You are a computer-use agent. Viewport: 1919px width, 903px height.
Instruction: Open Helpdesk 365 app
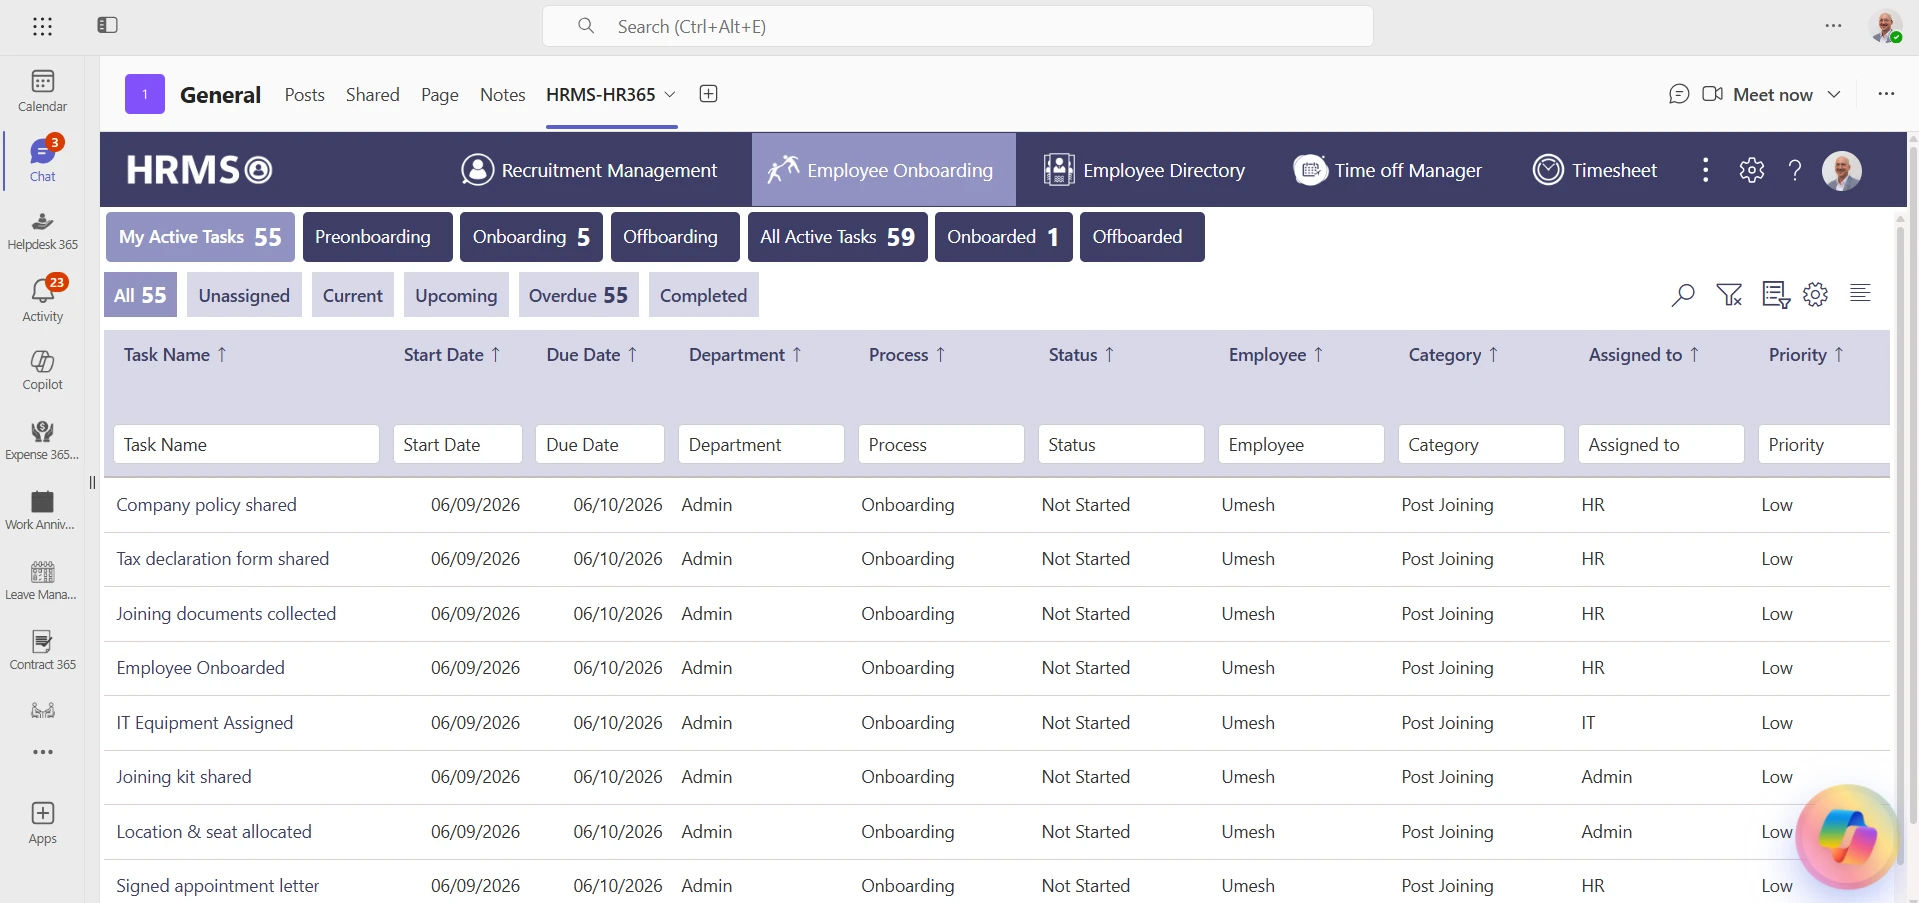pos(42,230)
